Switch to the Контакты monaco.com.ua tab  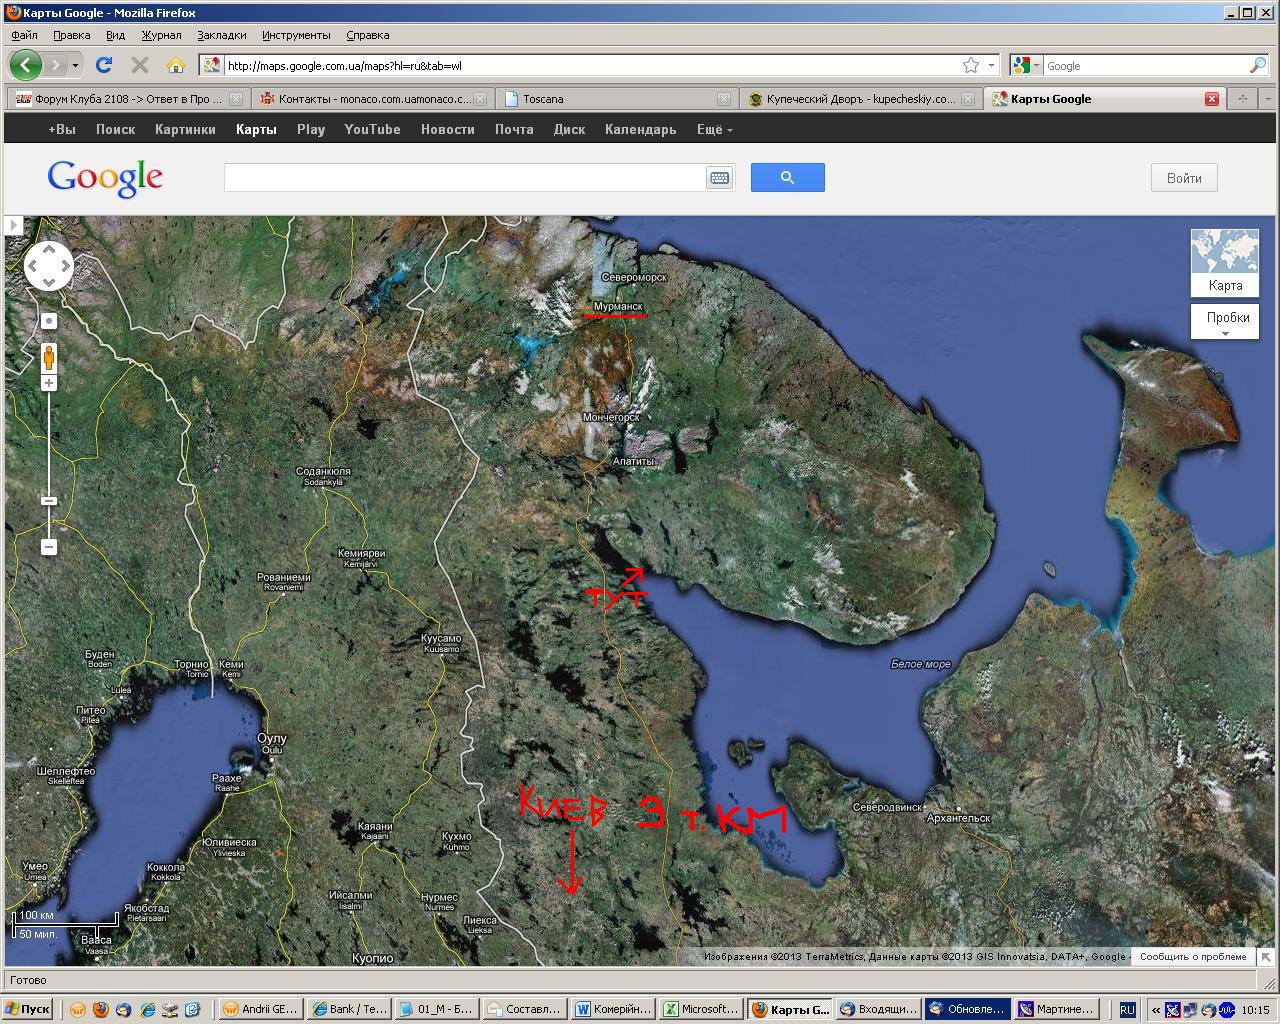click(x=373, y=99)
